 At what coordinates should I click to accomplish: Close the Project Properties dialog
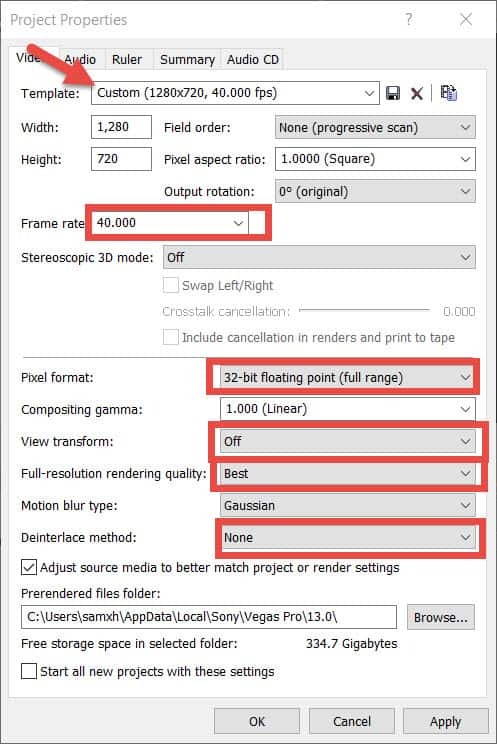[x=466, y=19]
